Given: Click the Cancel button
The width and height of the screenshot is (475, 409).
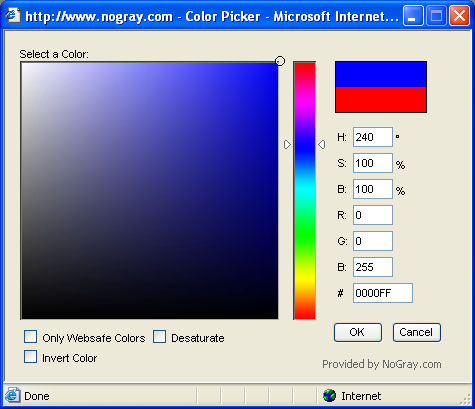Looking at the screenshot, I should [x=417, y=332].
